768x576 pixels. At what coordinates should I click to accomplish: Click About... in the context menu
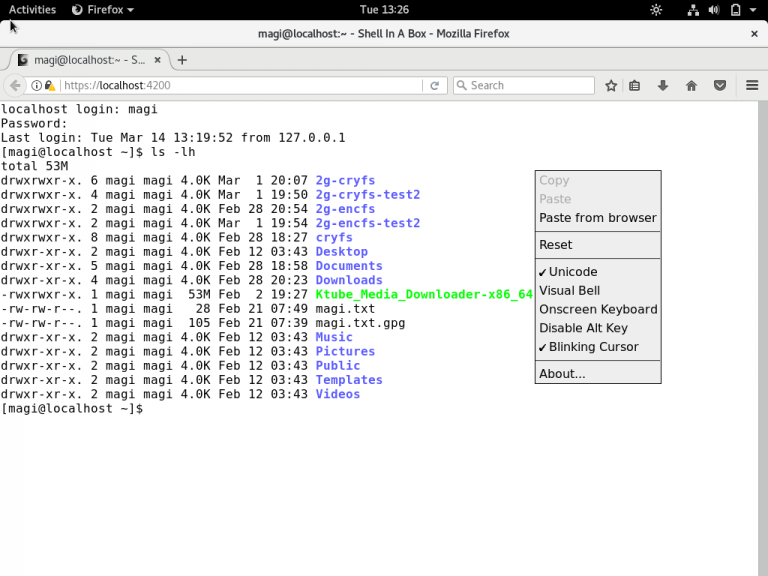point(562,374)
